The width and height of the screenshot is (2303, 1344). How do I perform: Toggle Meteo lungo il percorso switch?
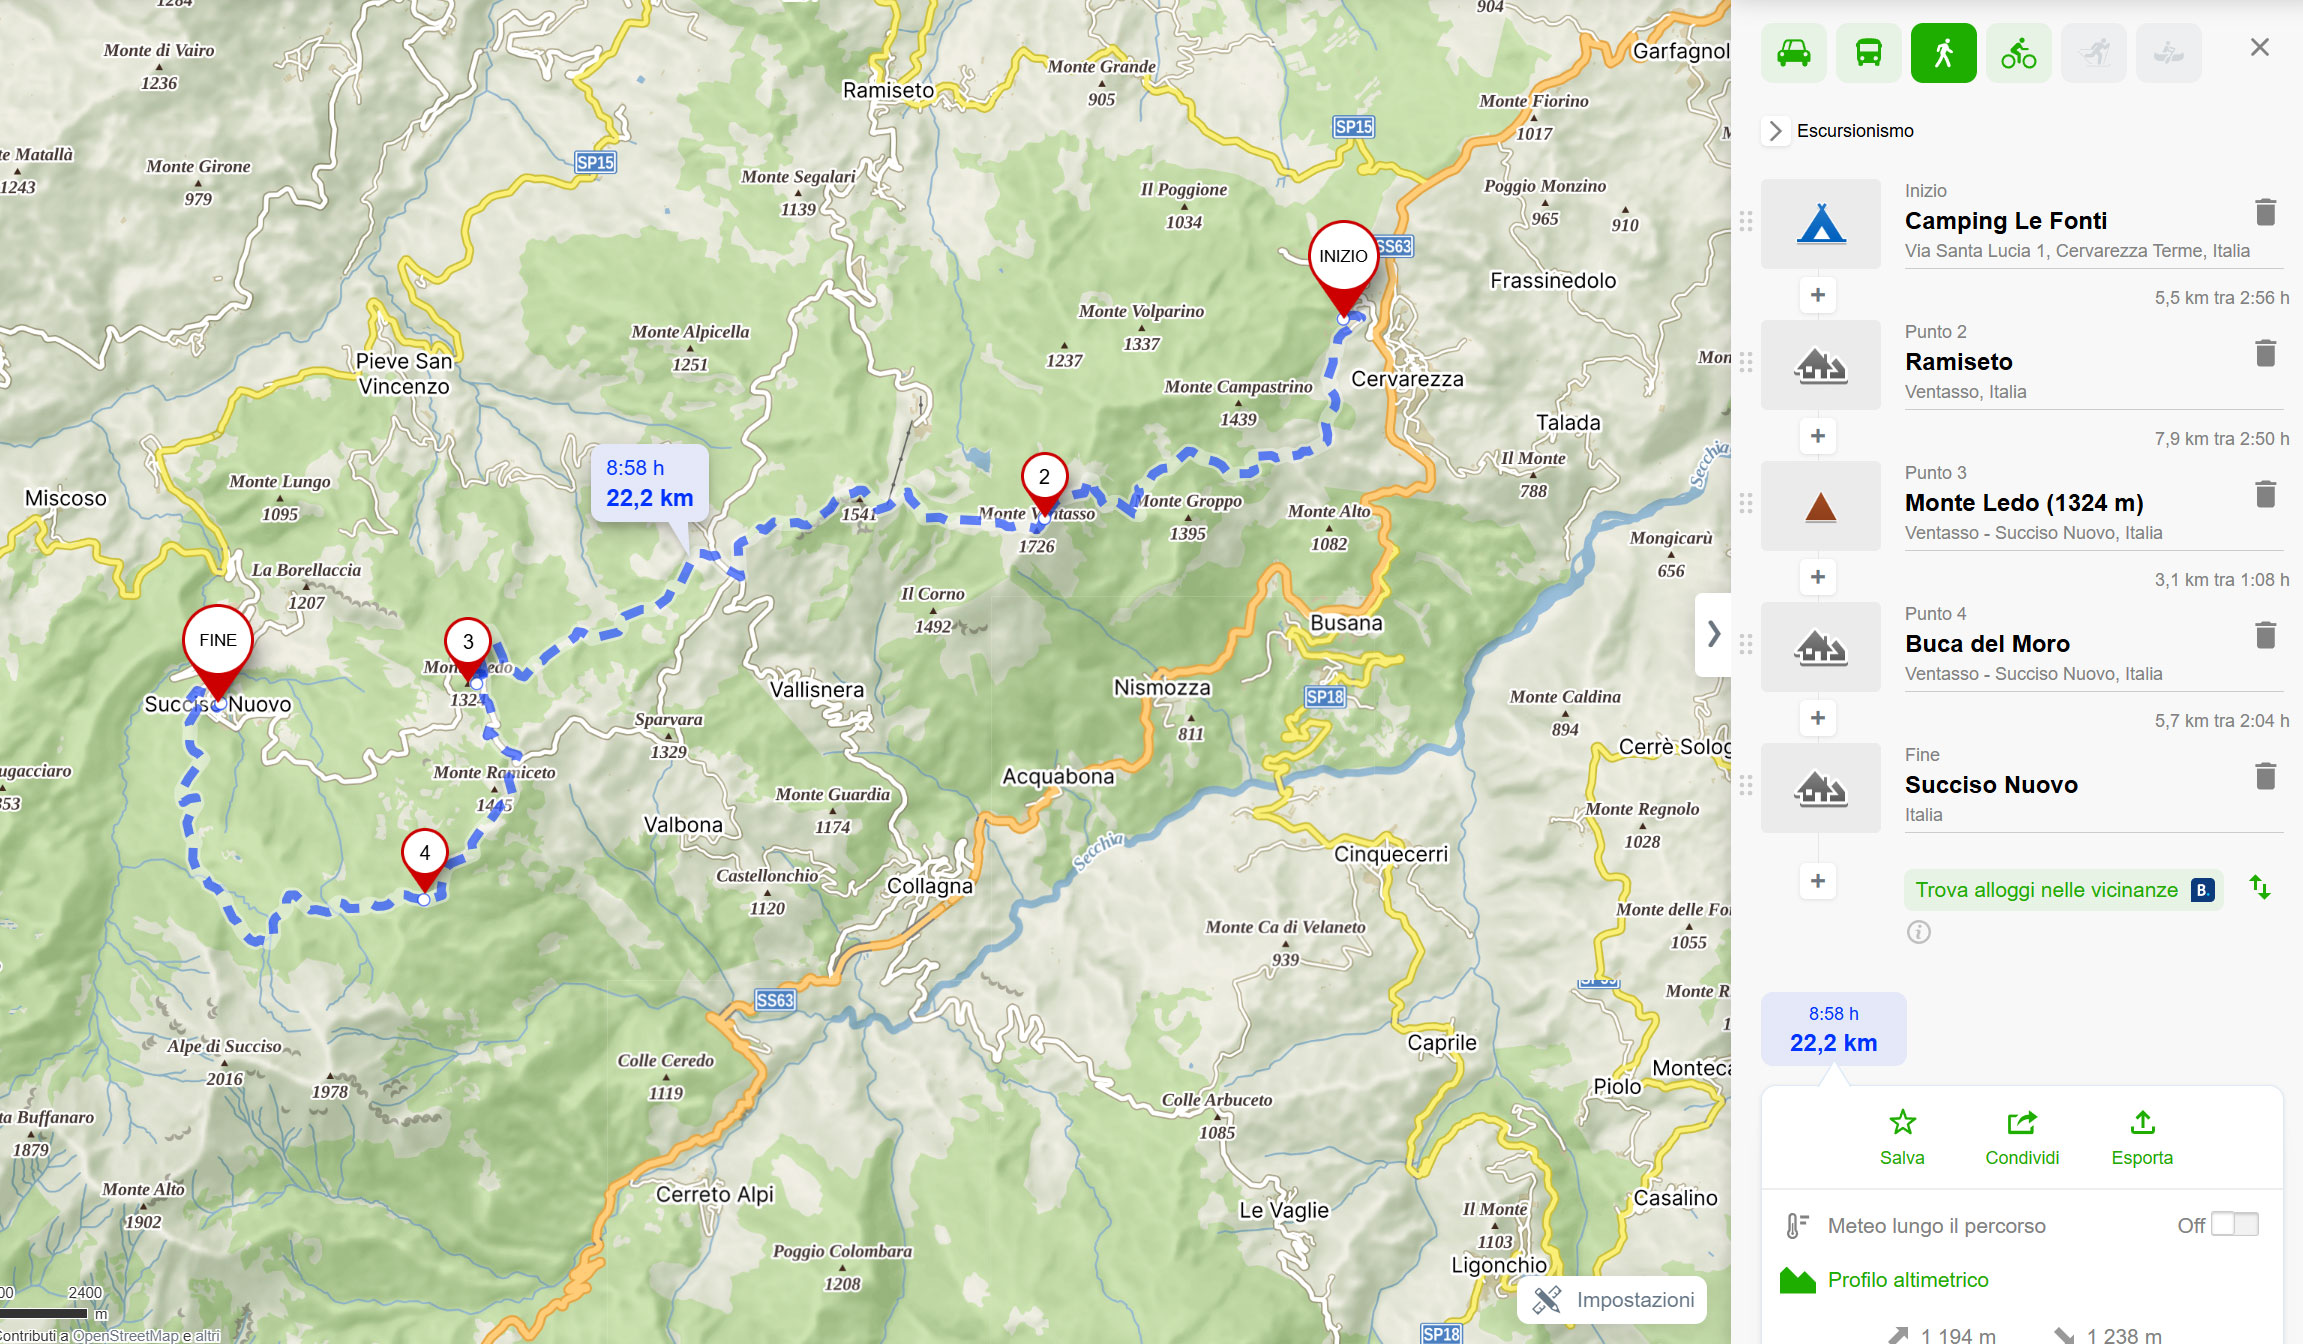pyautogui.click(x=2234, y=1224)
